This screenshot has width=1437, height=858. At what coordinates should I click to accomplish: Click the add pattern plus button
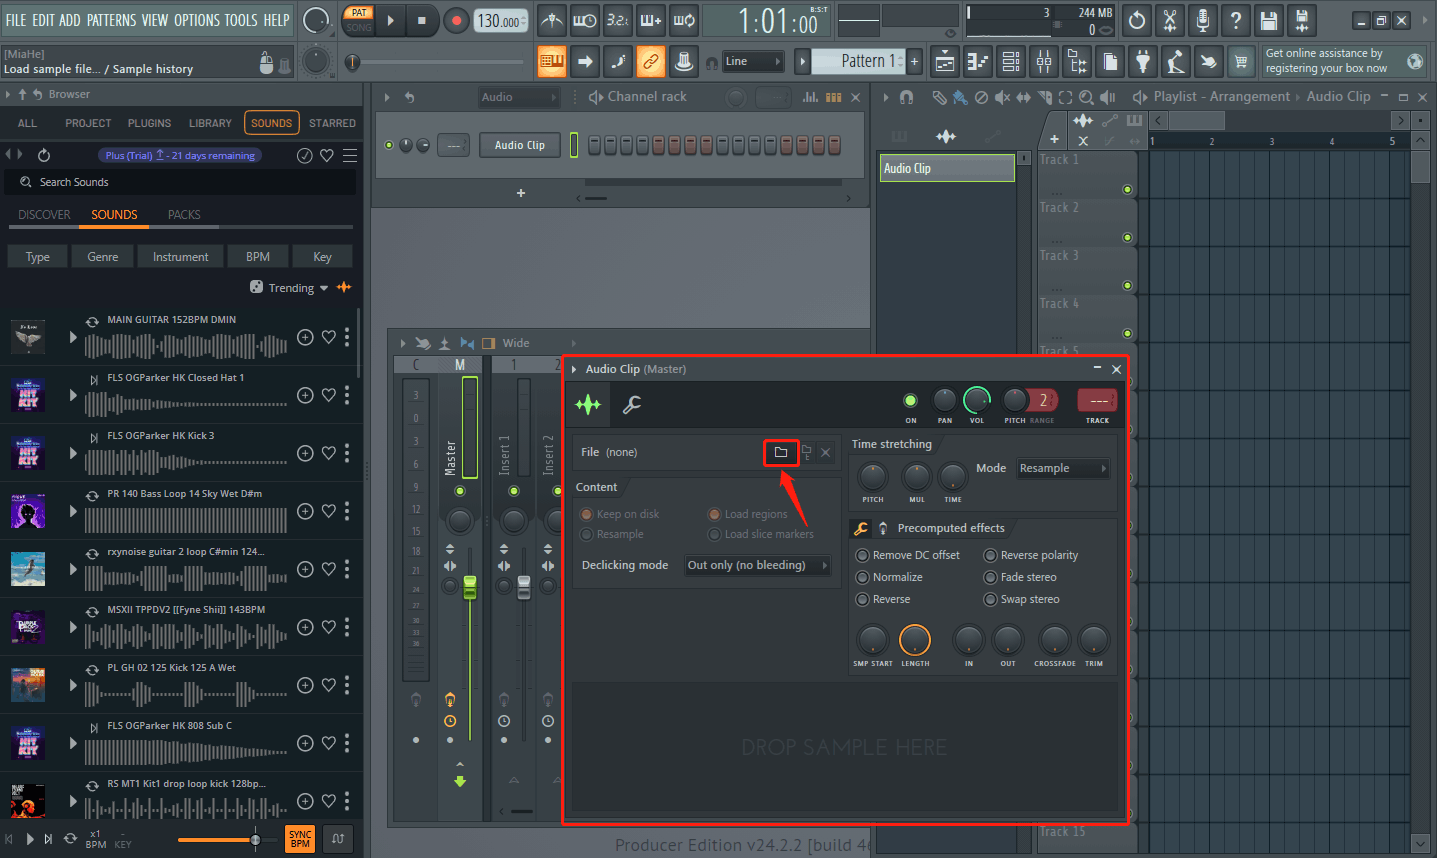[914, 62]
